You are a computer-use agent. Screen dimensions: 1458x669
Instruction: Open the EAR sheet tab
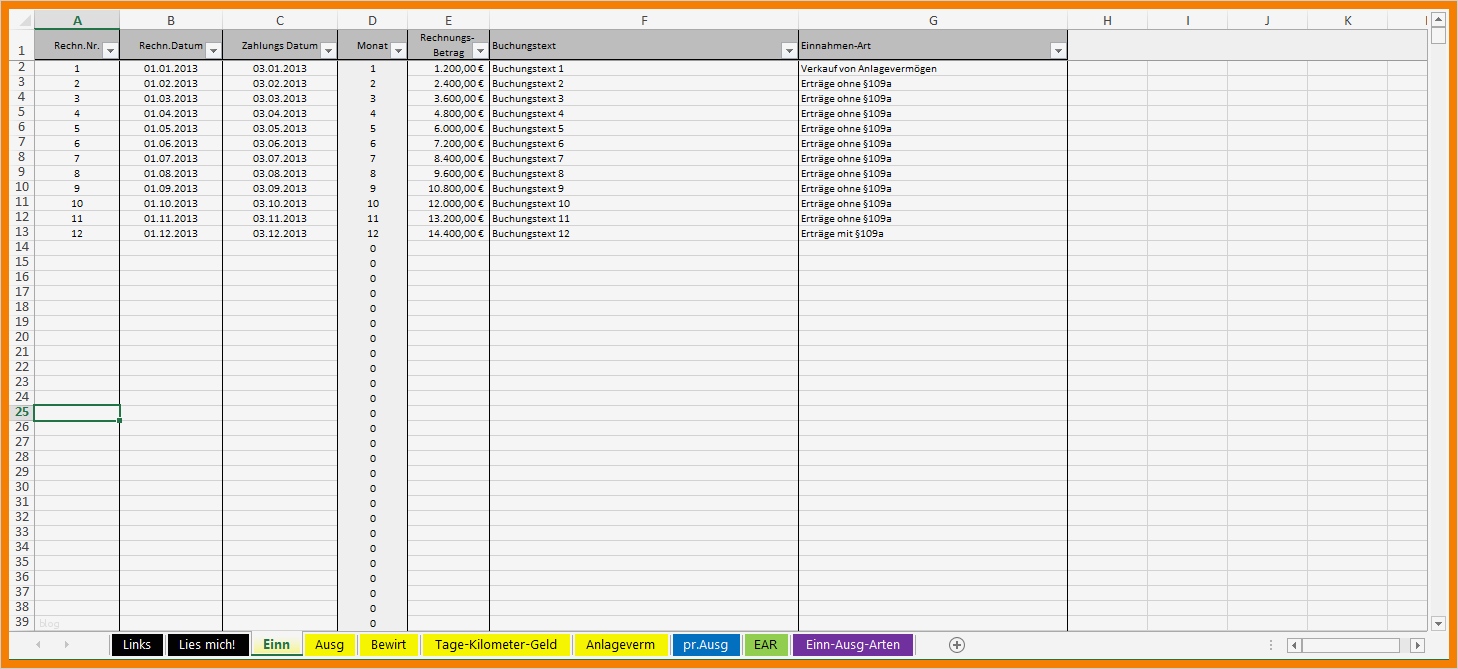(765, 645)
